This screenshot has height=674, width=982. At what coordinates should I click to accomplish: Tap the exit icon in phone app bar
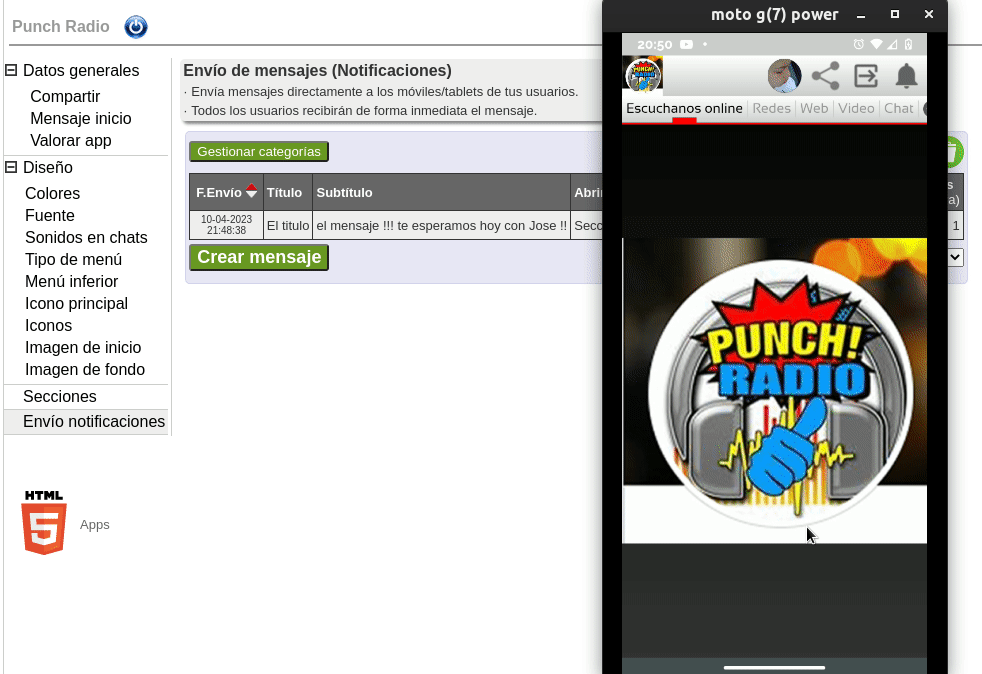(866, 76)
